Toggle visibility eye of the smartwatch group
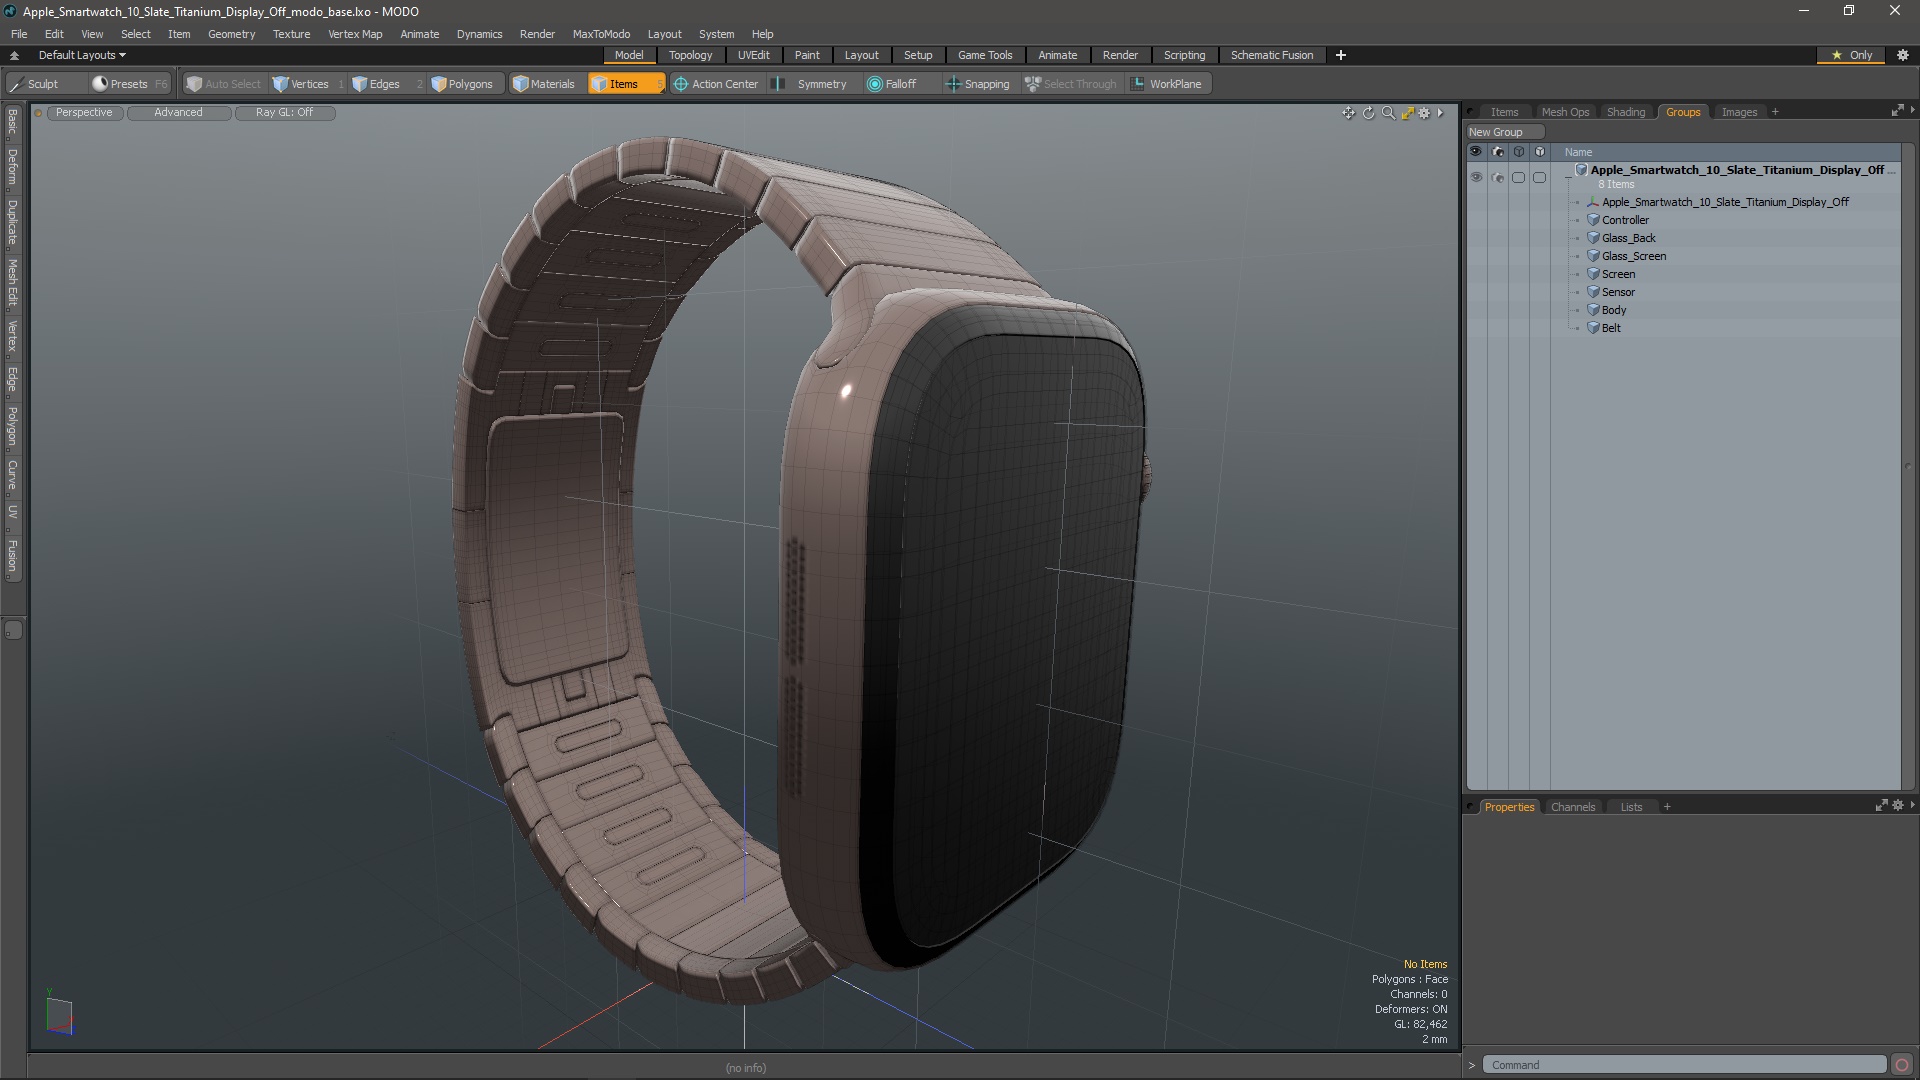Image resolution: width=1920 pixels, height=1080 pixels. coord(1476,177)
